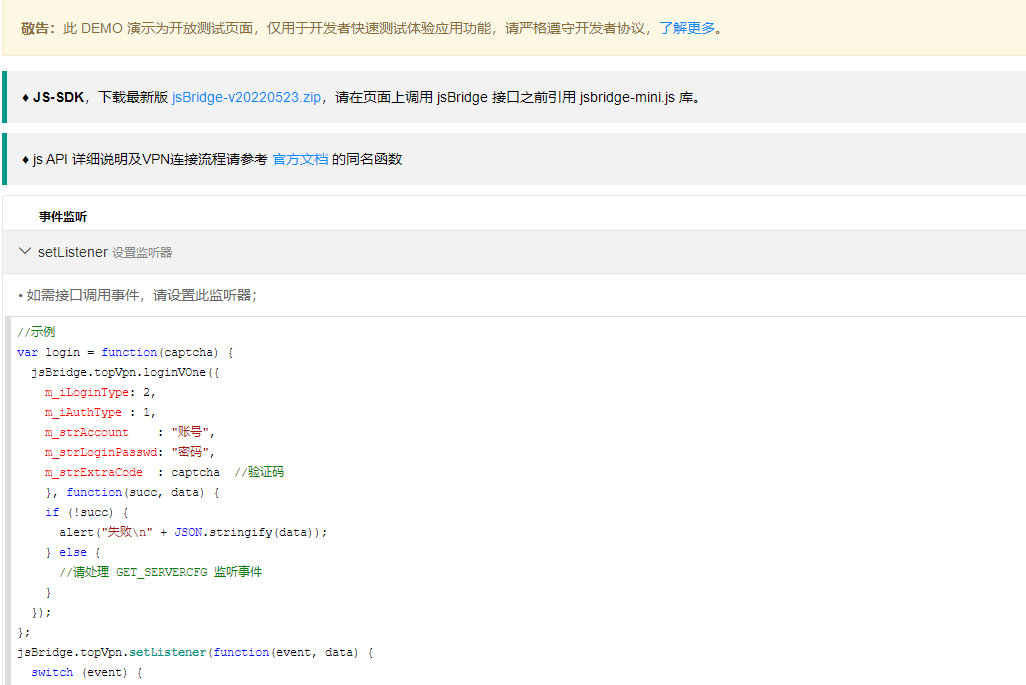The image size is (1026, 685).
Task: Click the GET_SERVERCFG comment line
Action: point(160,572)
